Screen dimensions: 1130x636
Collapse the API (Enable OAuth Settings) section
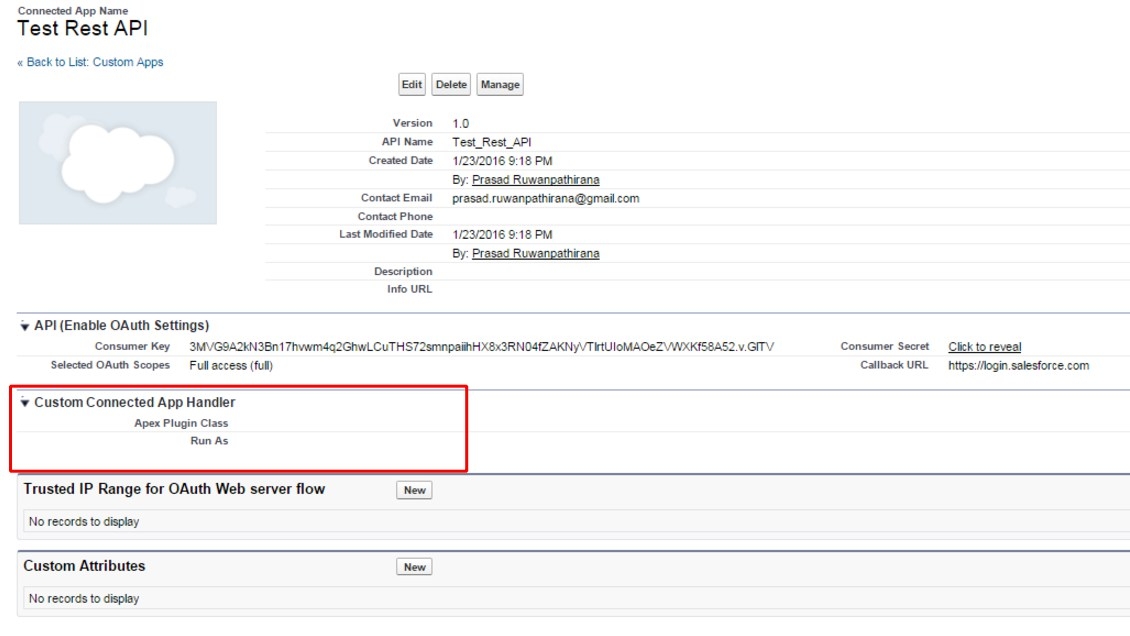(x=25, y=326)
